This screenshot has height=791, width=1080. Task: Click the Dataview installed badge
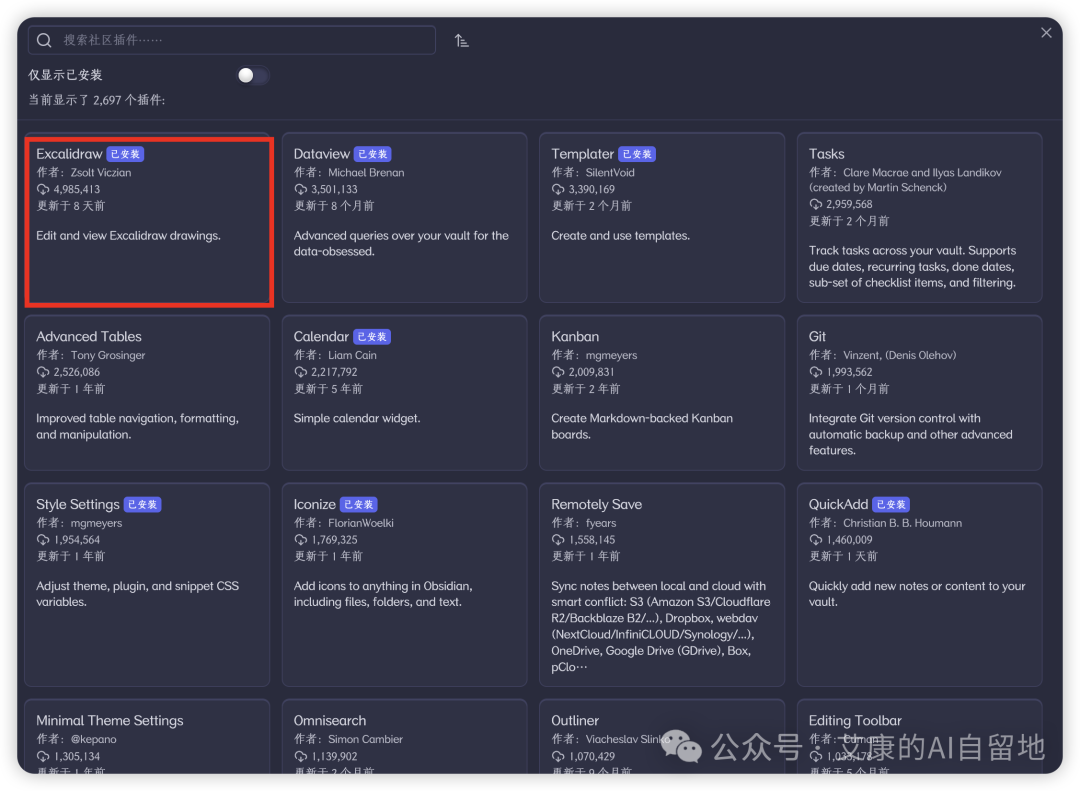(373, 154)
